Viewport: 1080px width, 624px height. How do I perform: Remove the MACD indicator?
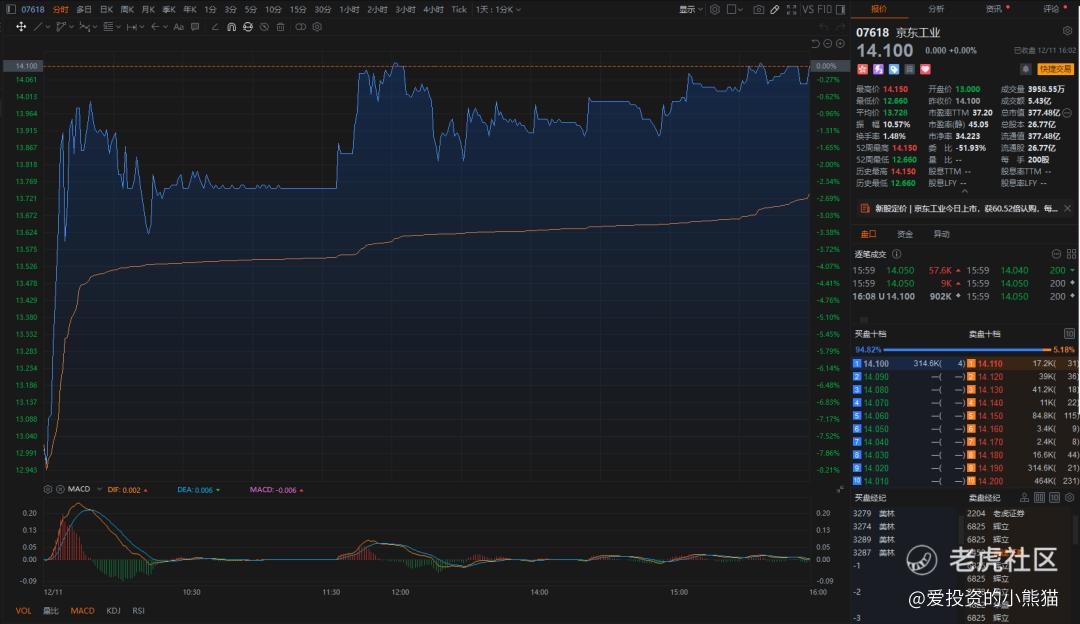click(x=60, y=489)
